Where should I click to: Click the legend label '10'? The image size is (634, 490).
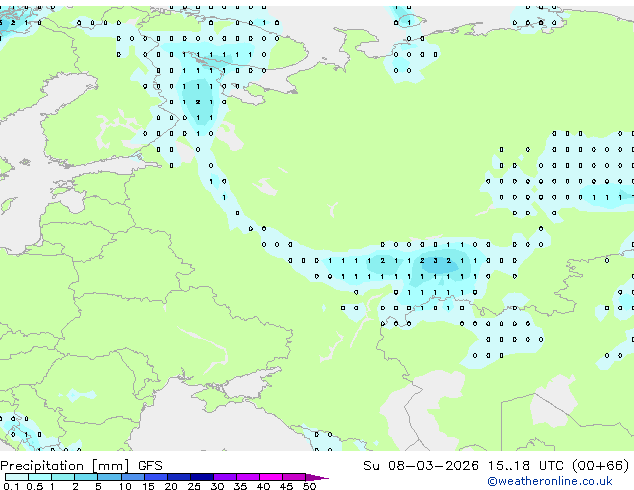[125, 486]
